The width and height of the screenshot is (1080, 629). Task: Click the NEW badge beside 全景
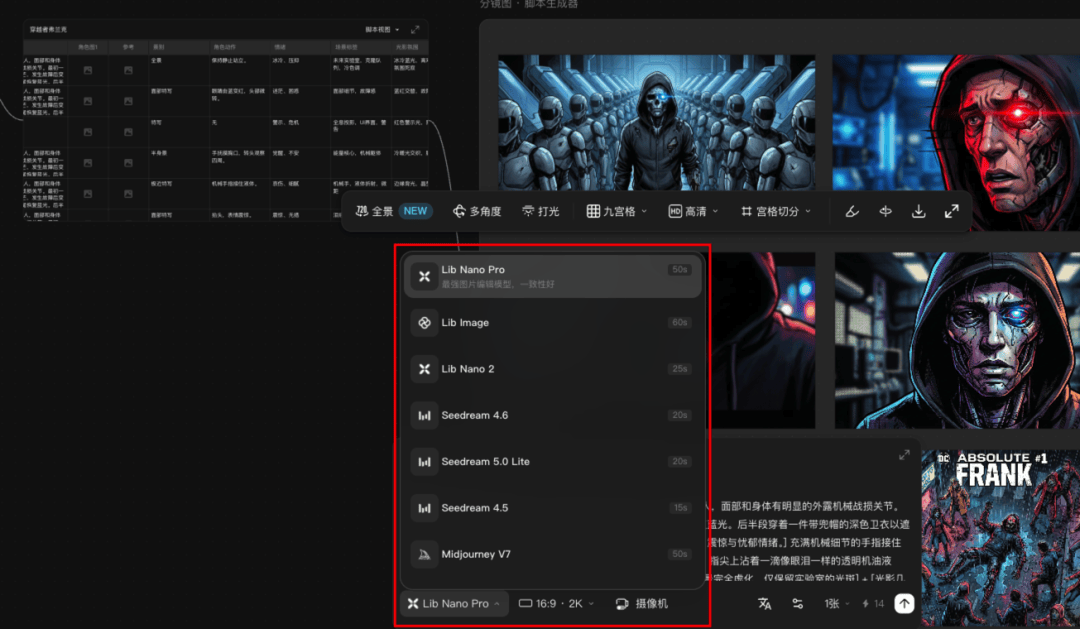(415, 212)
